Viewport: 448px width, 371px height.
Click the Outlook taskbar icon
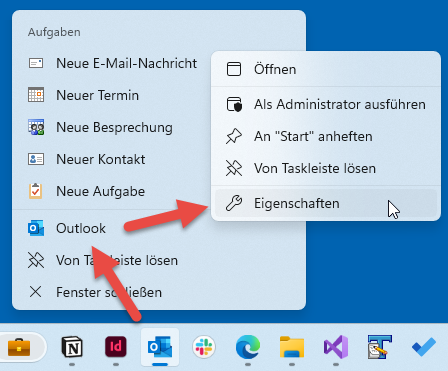pyautogui.click(x=160, y=347)
